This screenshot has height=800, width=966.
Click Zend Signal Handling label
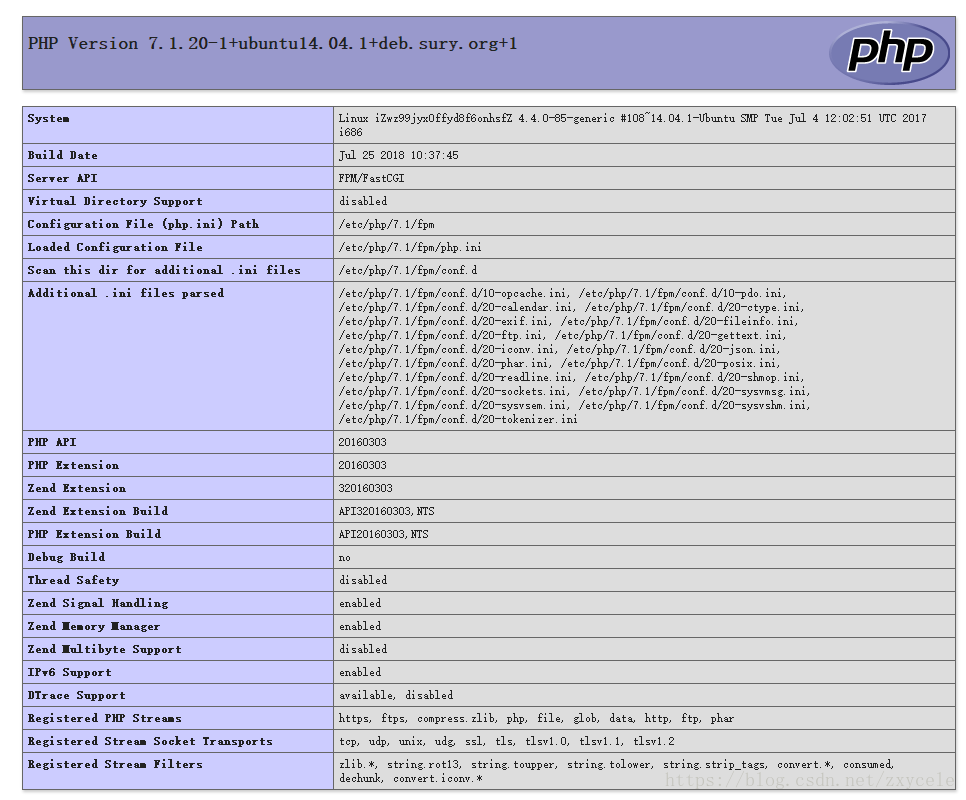point(97,603)
